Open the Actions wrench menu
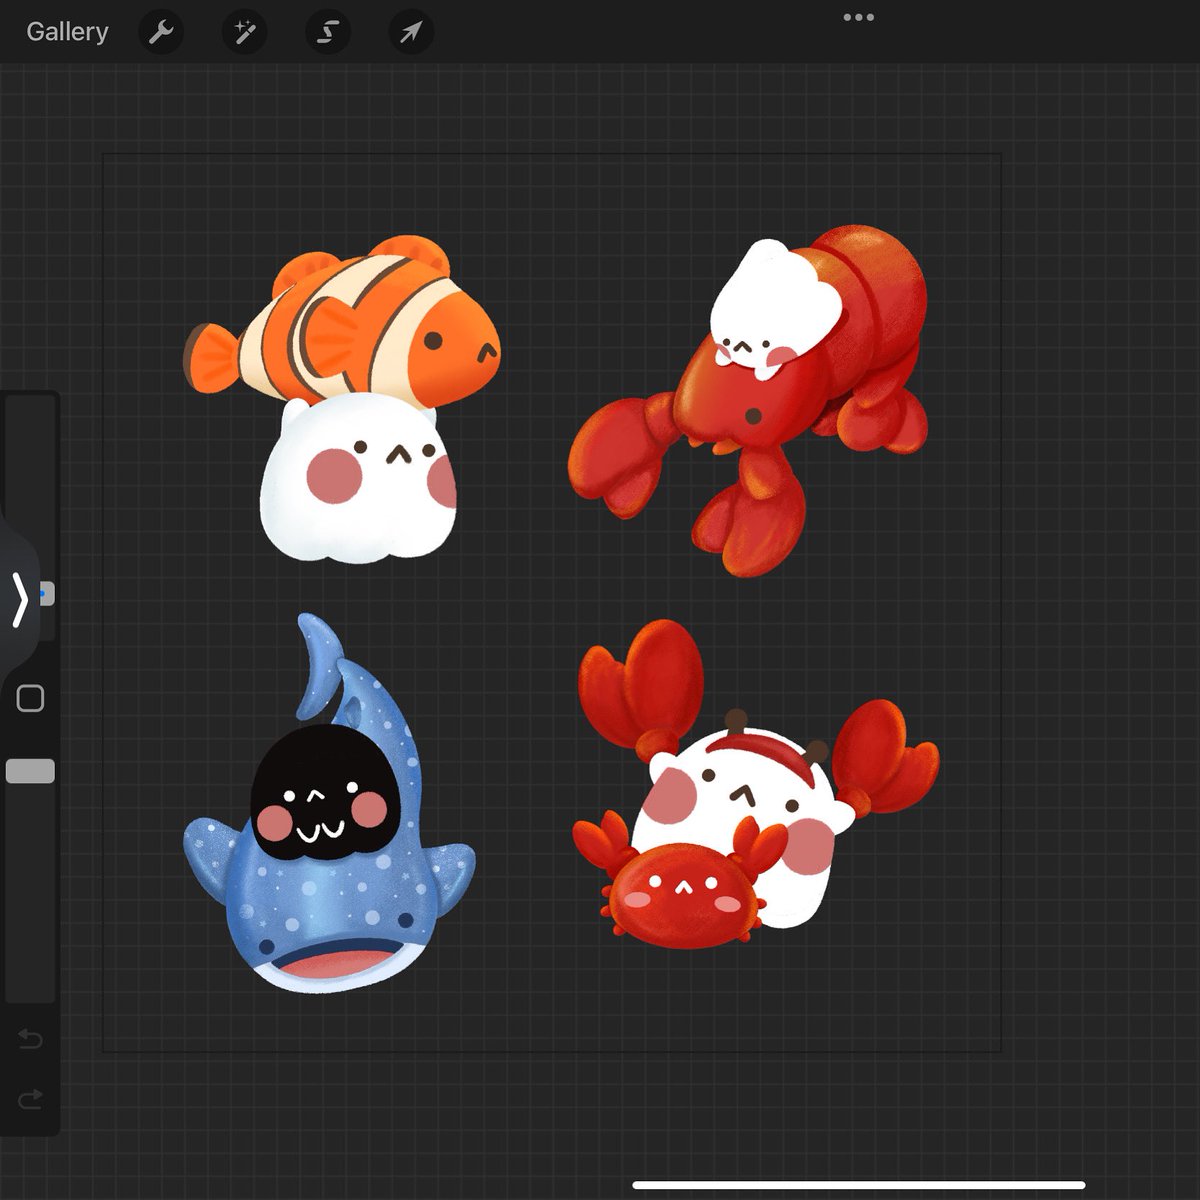The height and width of the screenshot is (1200, 1200). 161,33
